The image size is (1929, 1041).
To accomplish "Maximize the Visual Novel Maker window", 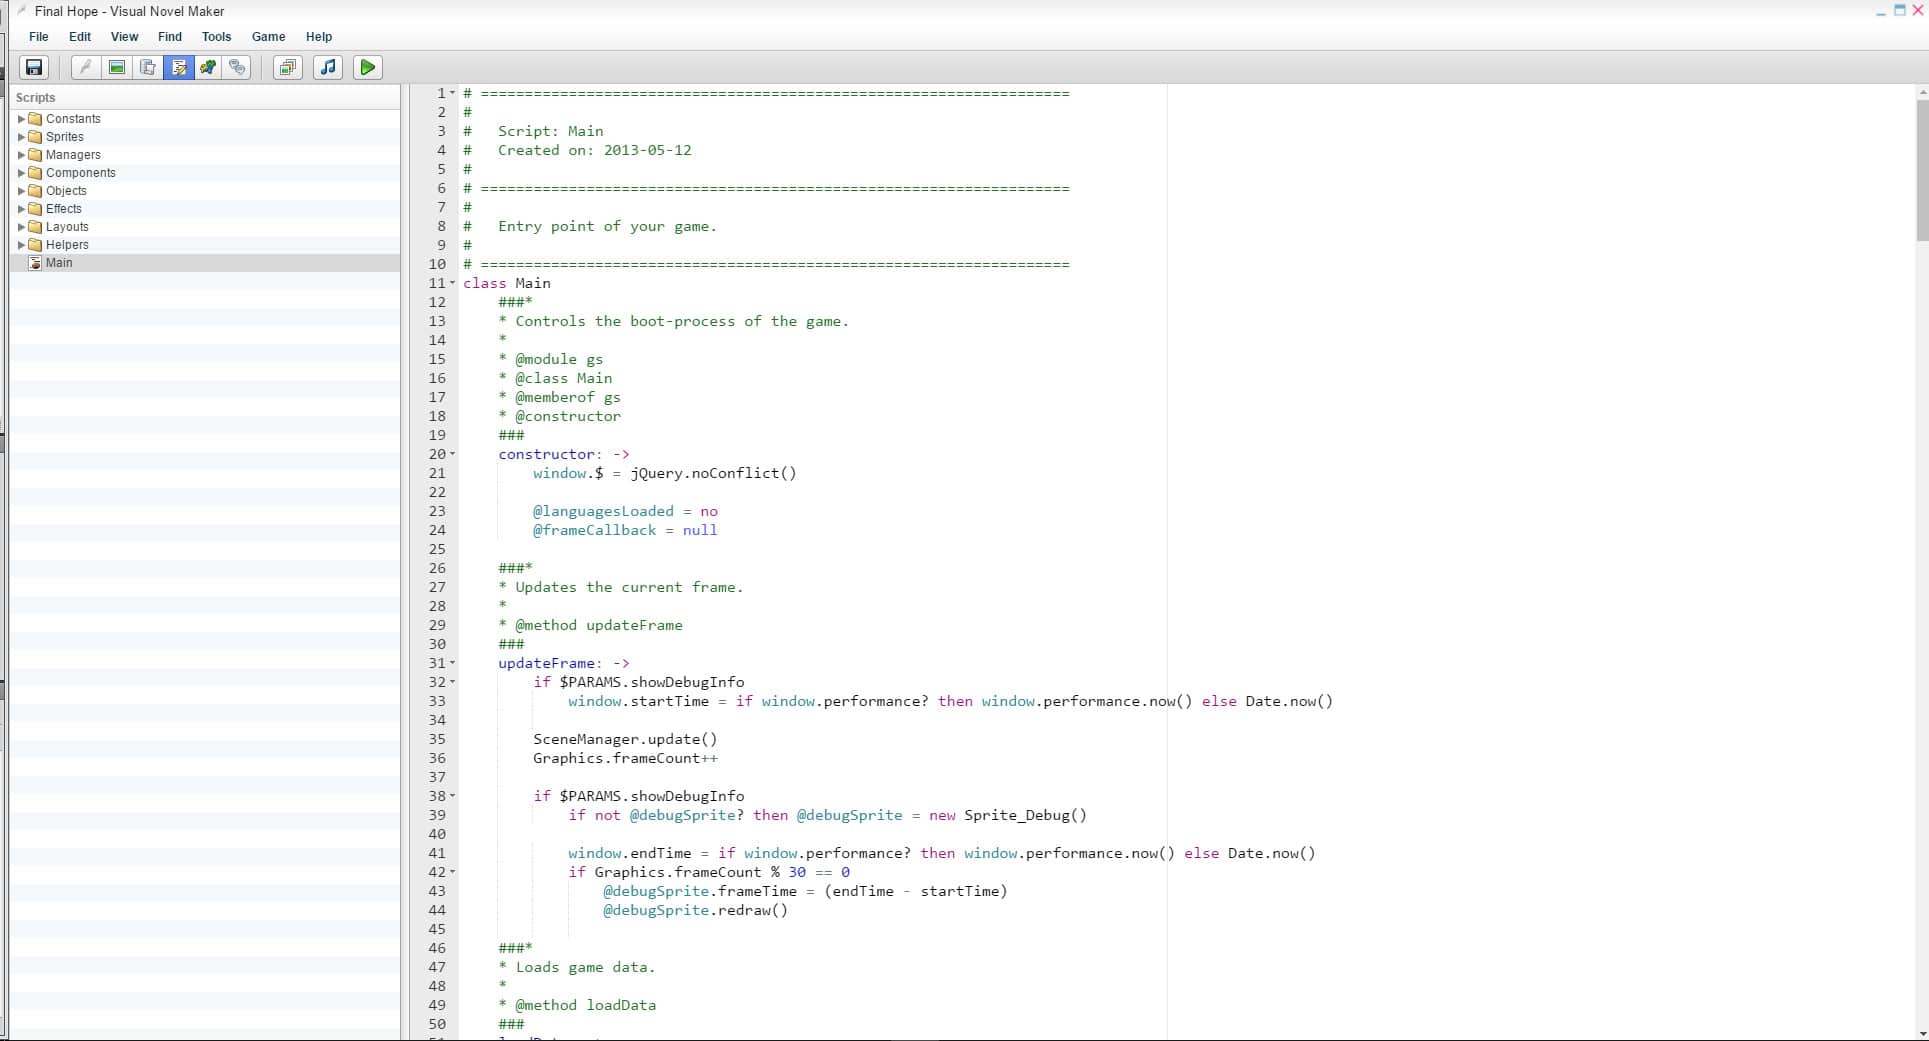I will (1900, 10).
